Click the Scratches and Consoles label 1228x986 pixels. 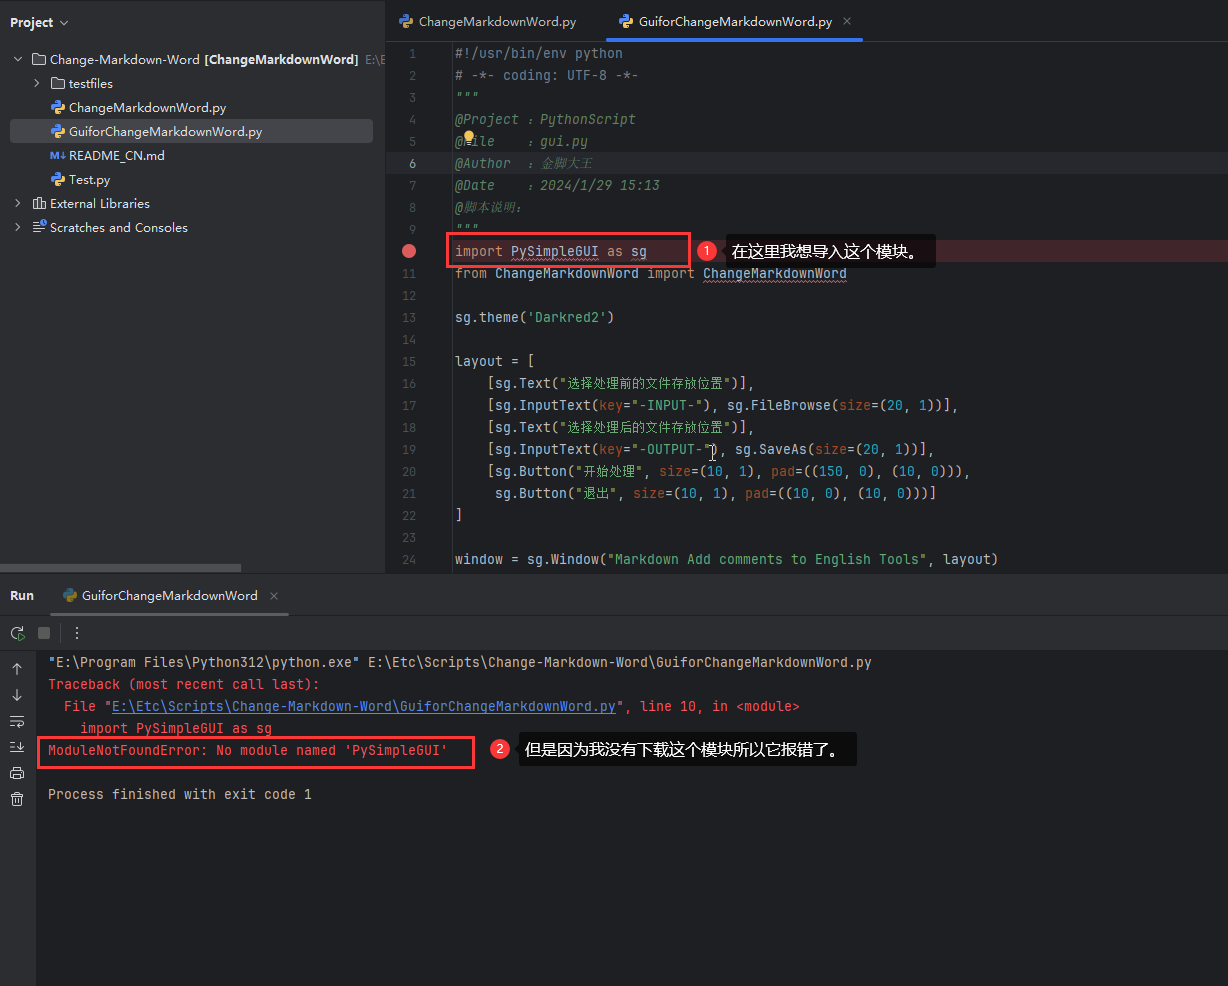click(x=119, y=227)
